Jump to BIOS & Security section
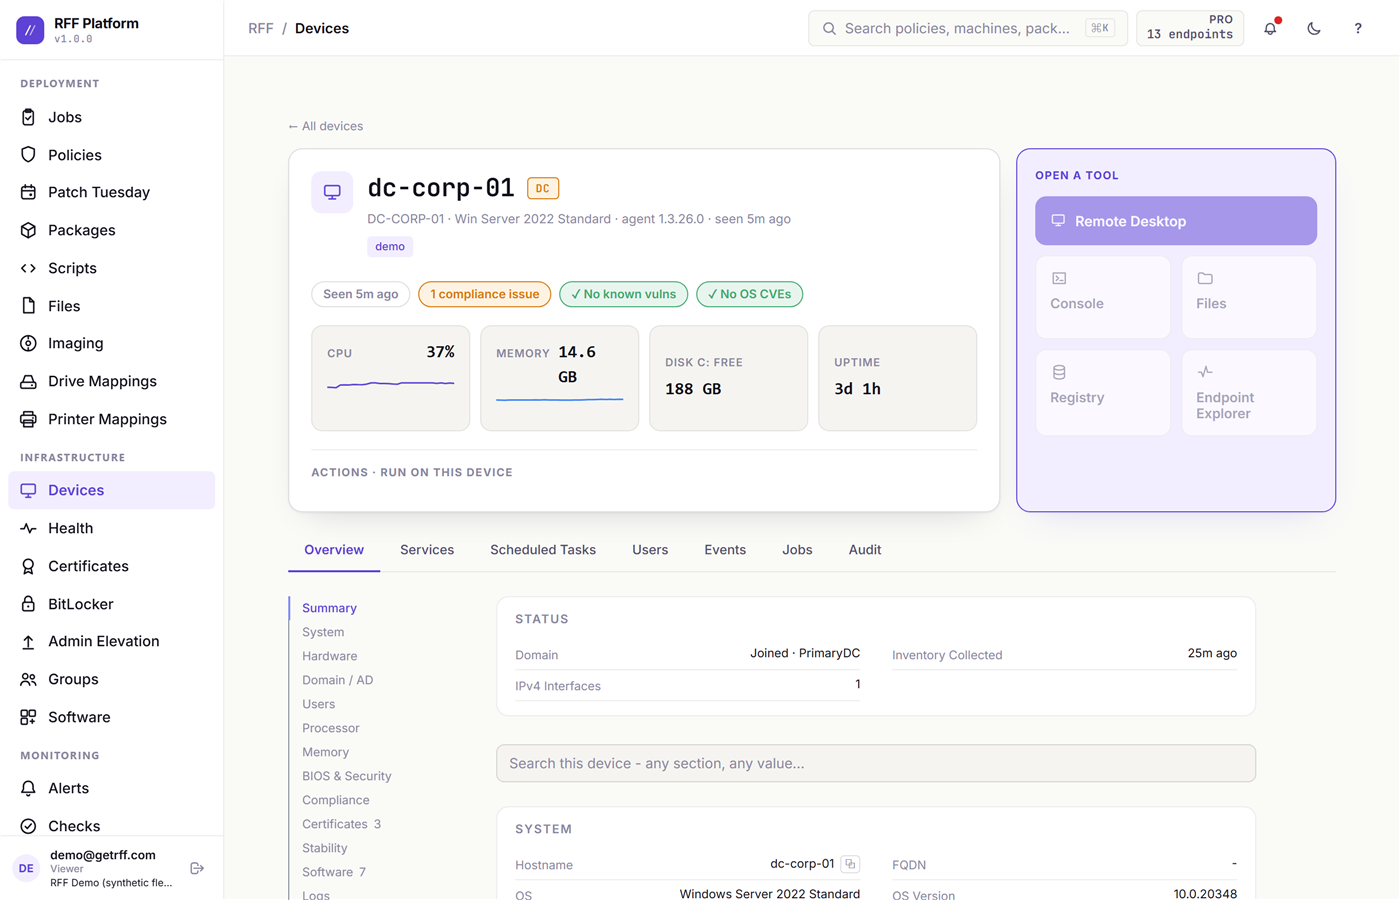Viewport: 1400px width, 900px height. 347,776
